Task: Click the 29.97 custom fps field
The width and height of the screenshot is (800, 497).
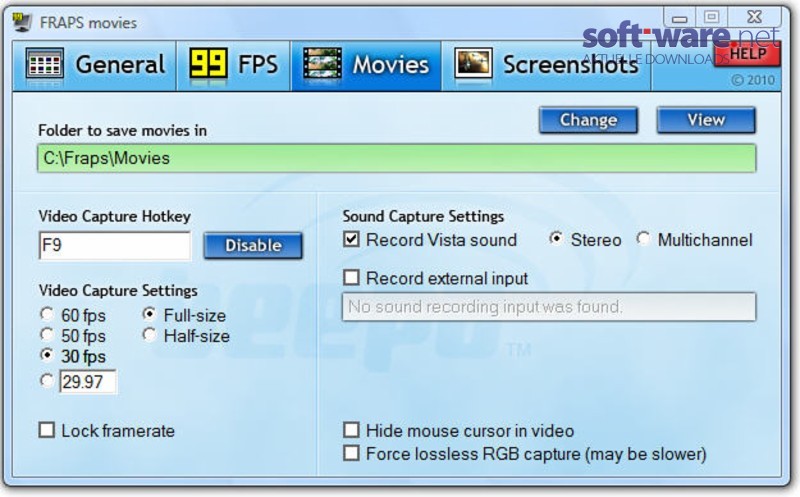Action: coord(88,382)
